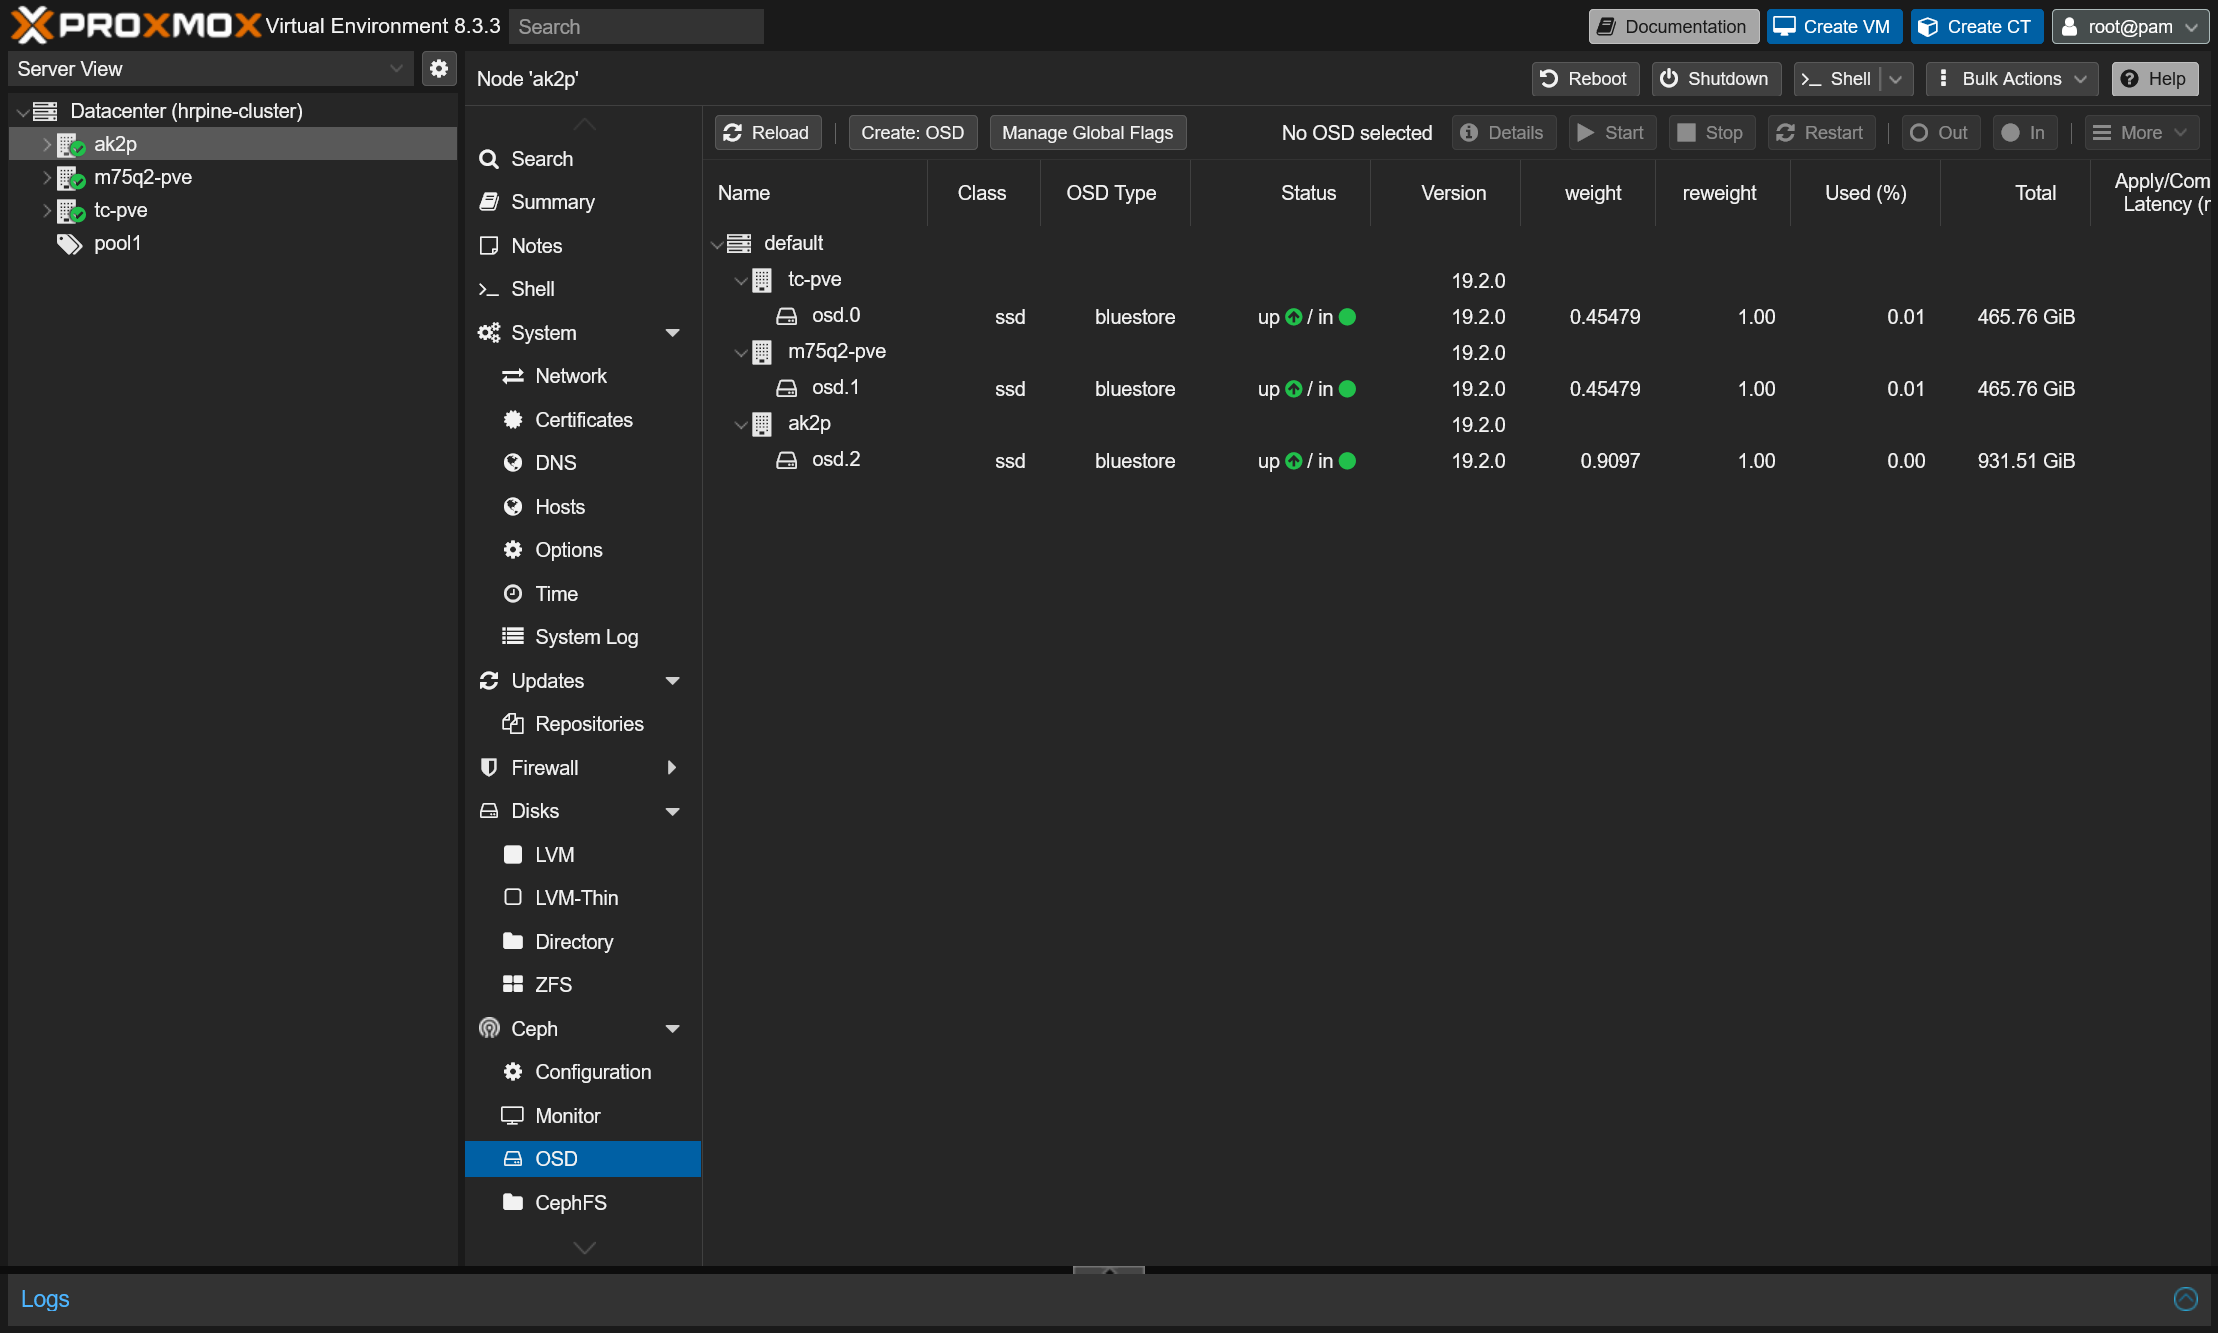
Task: Open the System Log menu item
Action: [583, 637]
